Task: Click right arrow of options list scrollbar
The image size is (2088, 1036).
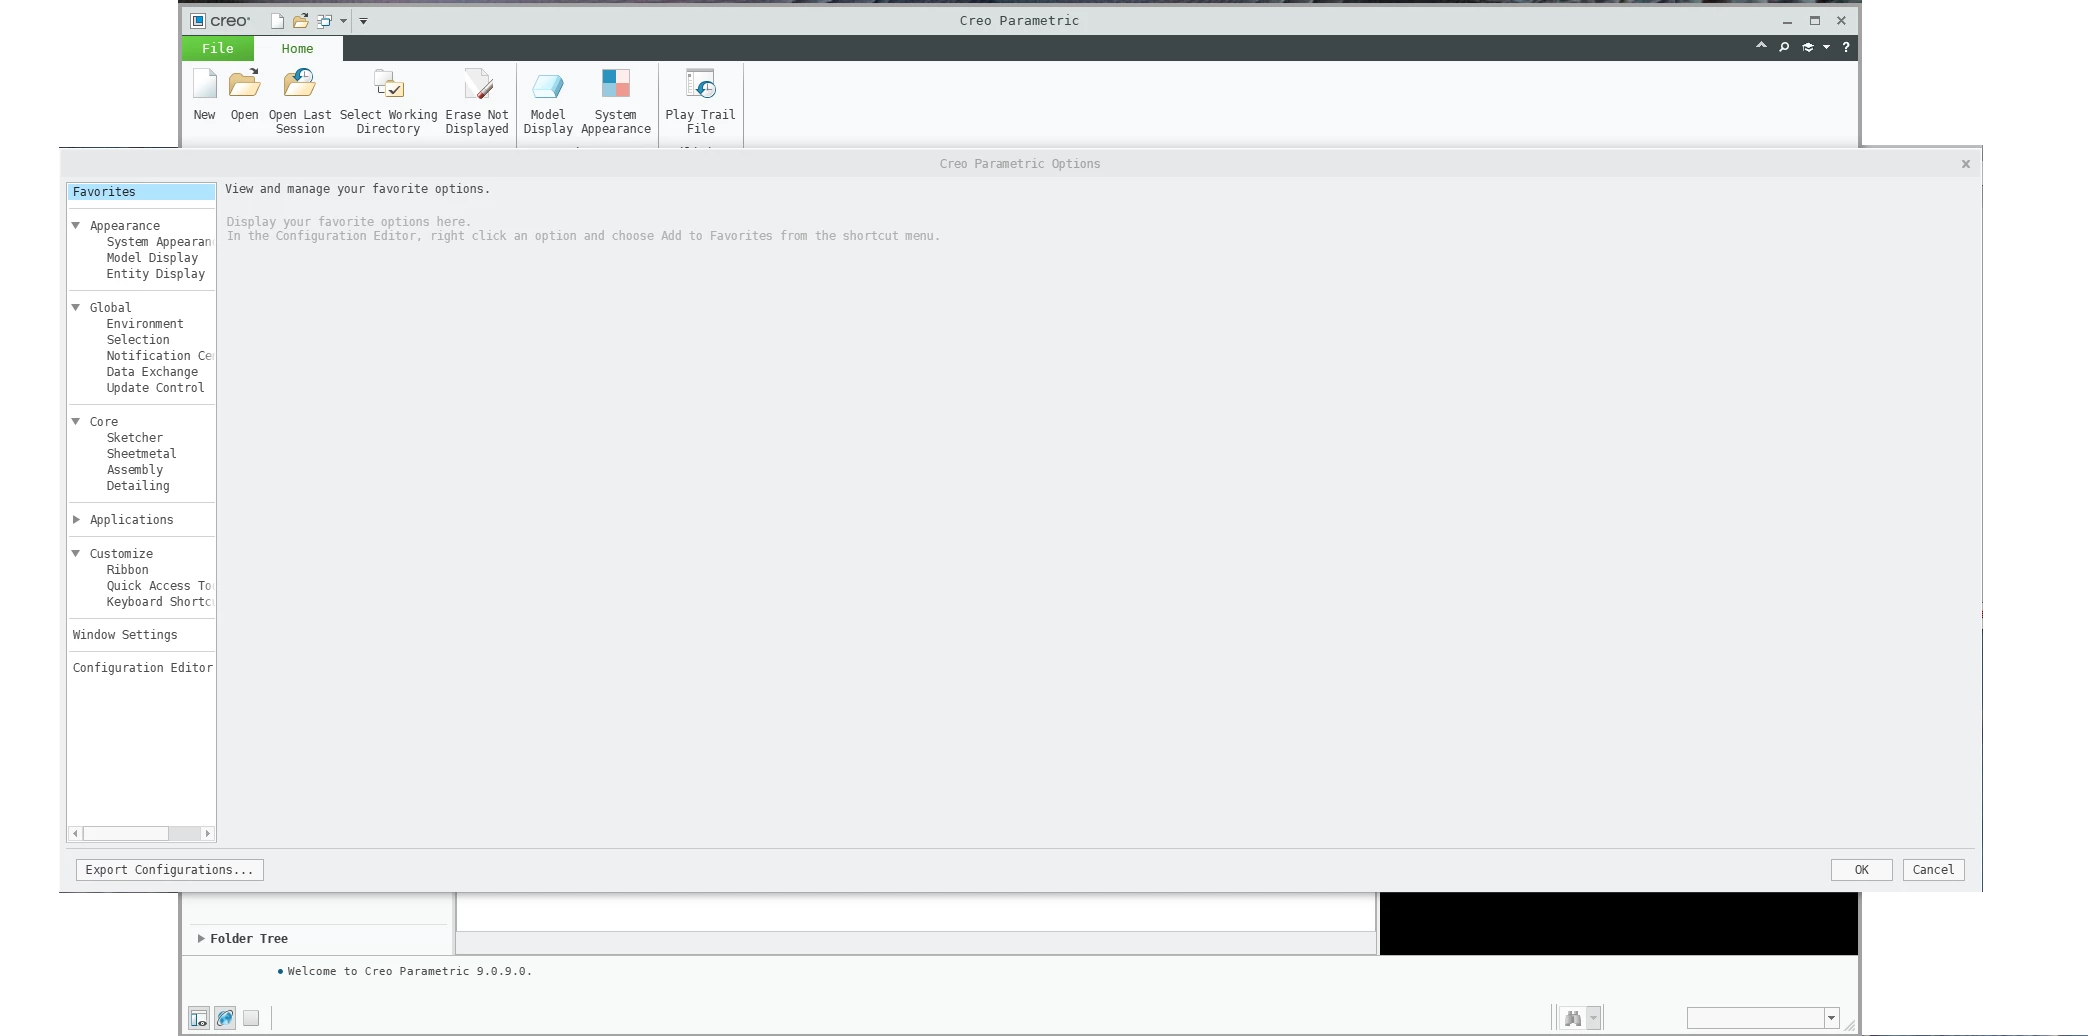Action: 207,833
